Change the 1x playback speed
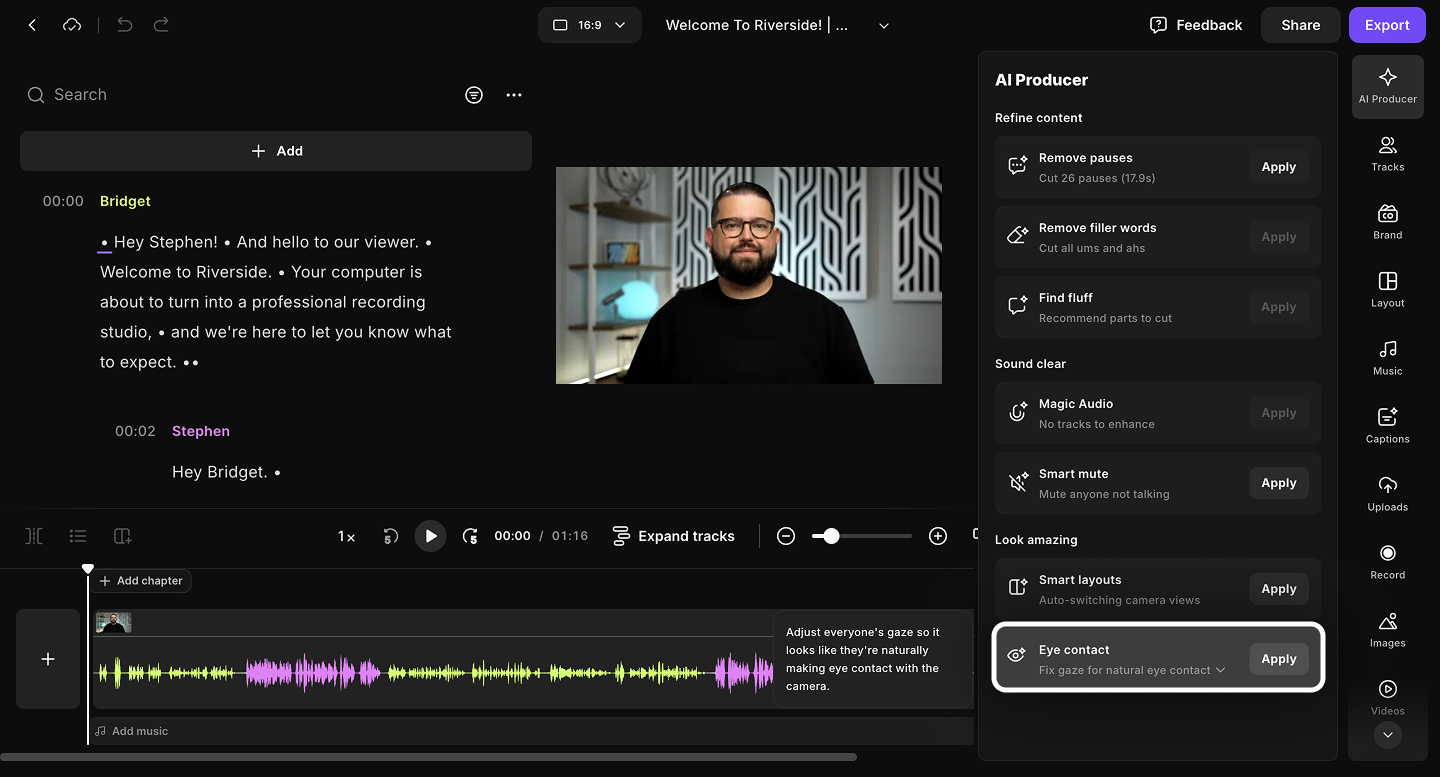1440x777 pixels. [346, 536]
